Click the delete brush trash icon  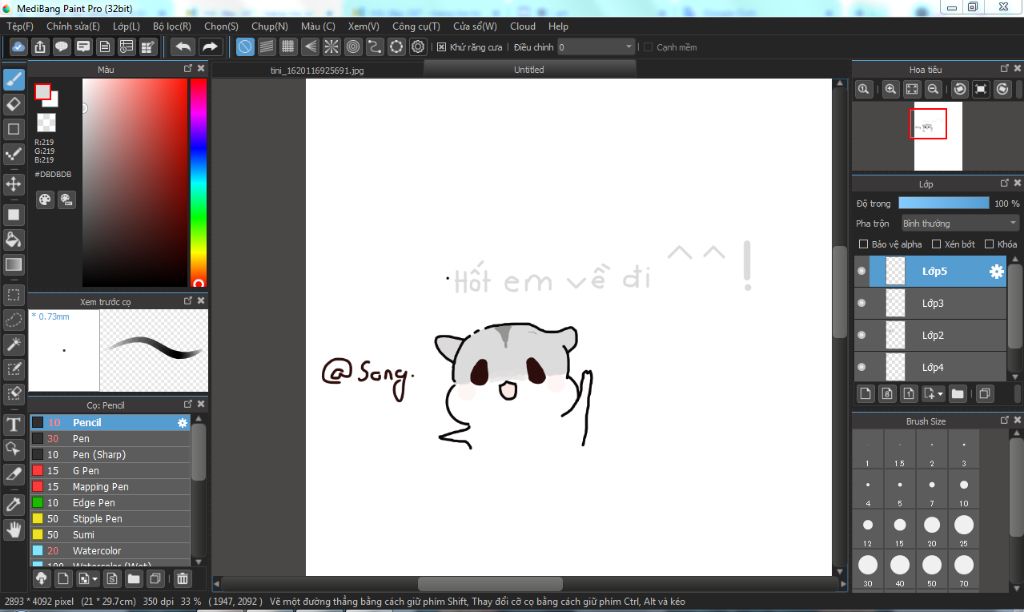coord(182,579)
